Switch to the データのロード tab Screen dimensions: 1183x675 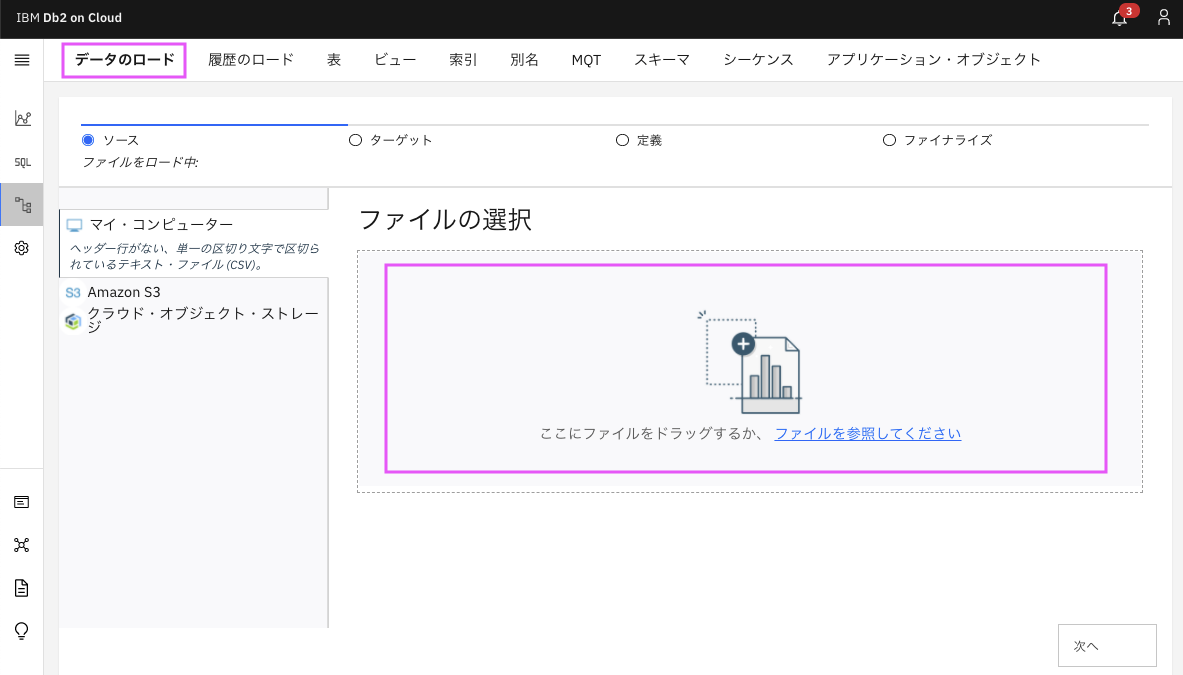[124, 60]
